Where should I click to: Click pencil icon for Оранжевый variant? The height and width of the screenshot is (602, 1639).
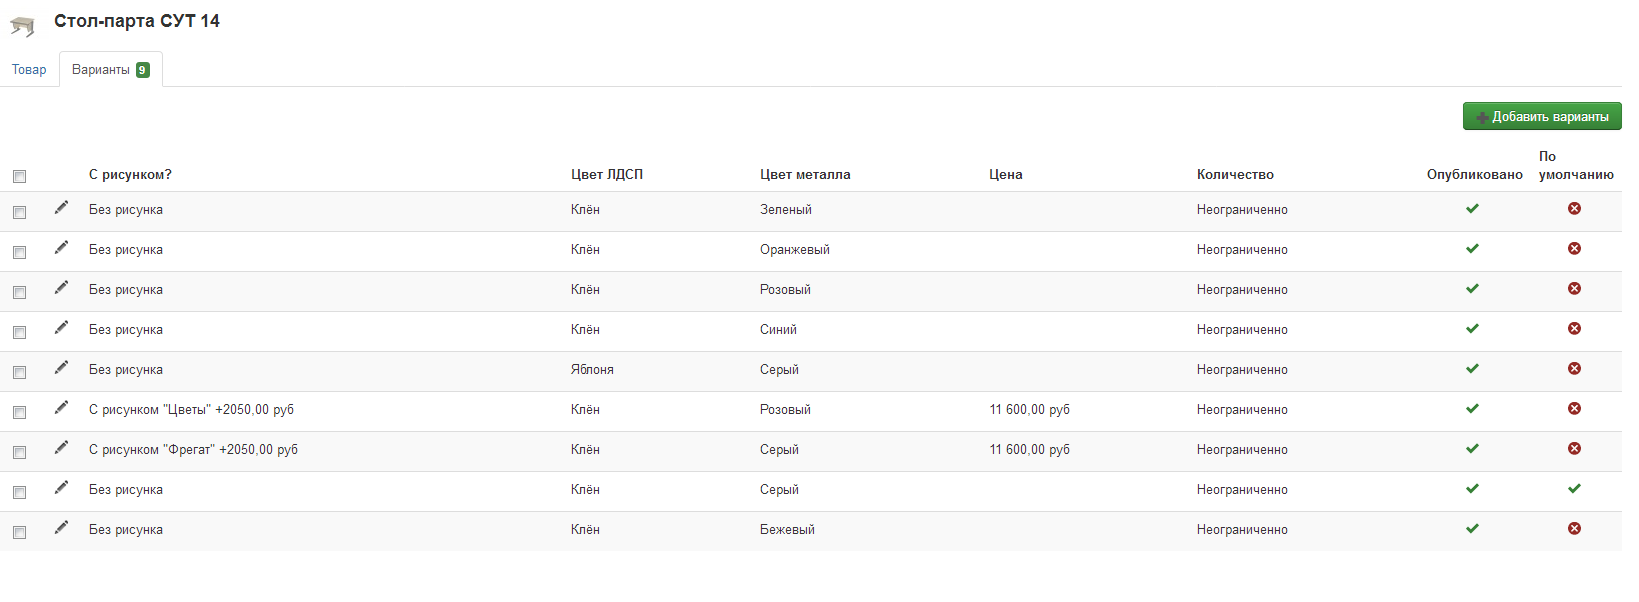61,247
